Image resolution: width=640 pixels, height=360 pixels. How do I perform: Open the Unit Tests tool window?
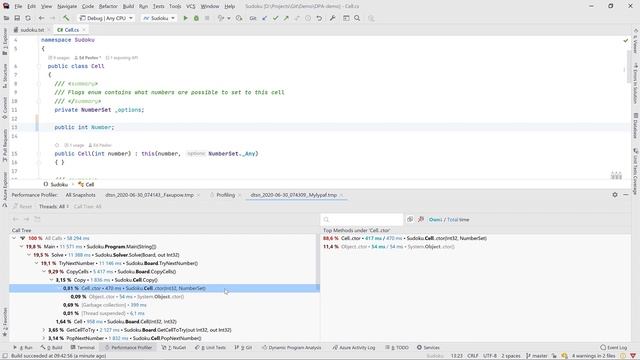pyautogui.click(x=210, y=348)
